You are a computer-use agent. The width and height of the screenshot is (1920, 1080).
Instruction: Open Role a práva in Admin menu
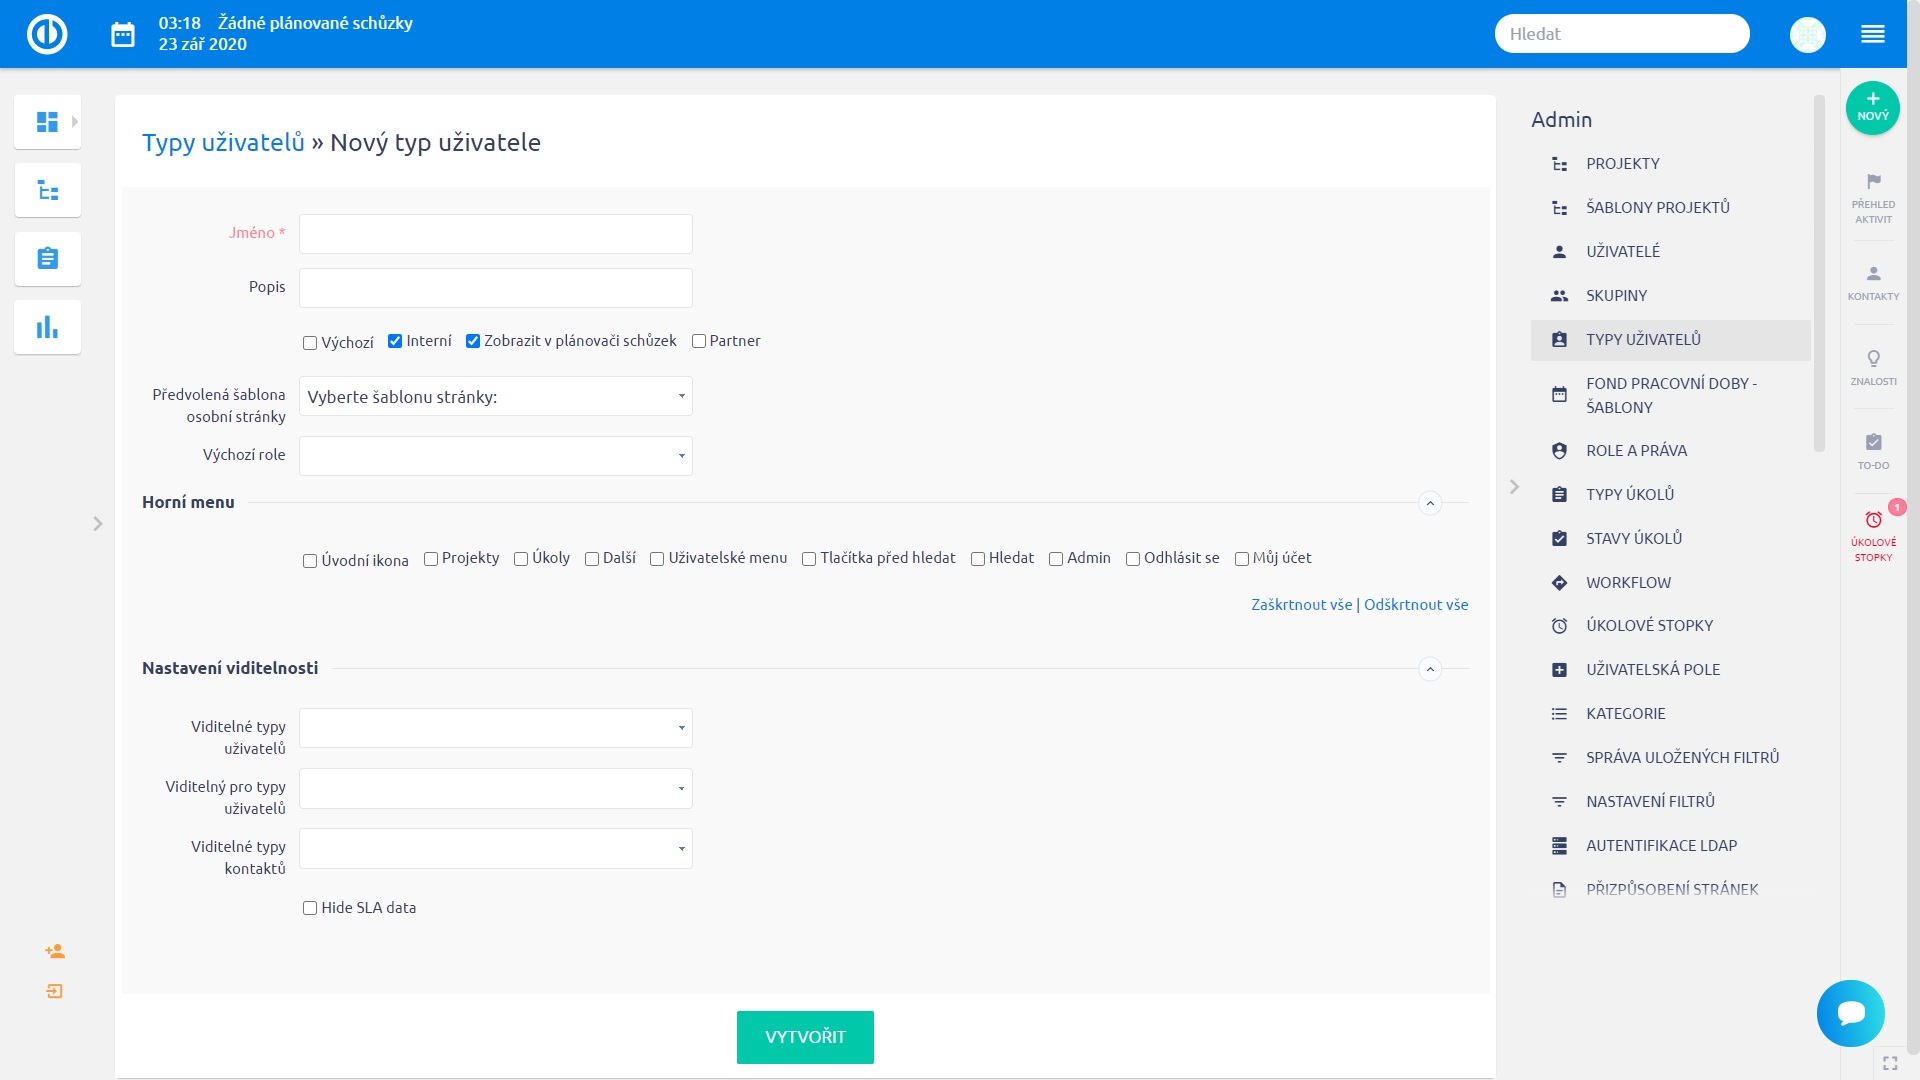1636,451
